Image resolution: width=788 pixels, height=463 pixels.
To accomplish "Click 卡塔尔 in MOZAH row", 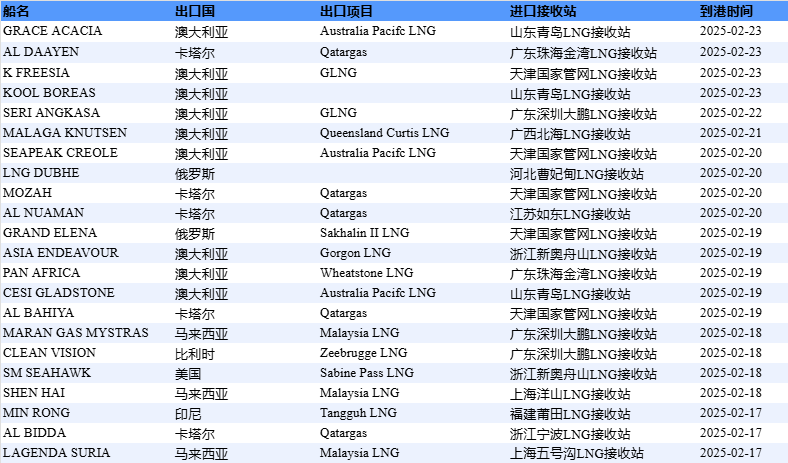I will [195, 195].
